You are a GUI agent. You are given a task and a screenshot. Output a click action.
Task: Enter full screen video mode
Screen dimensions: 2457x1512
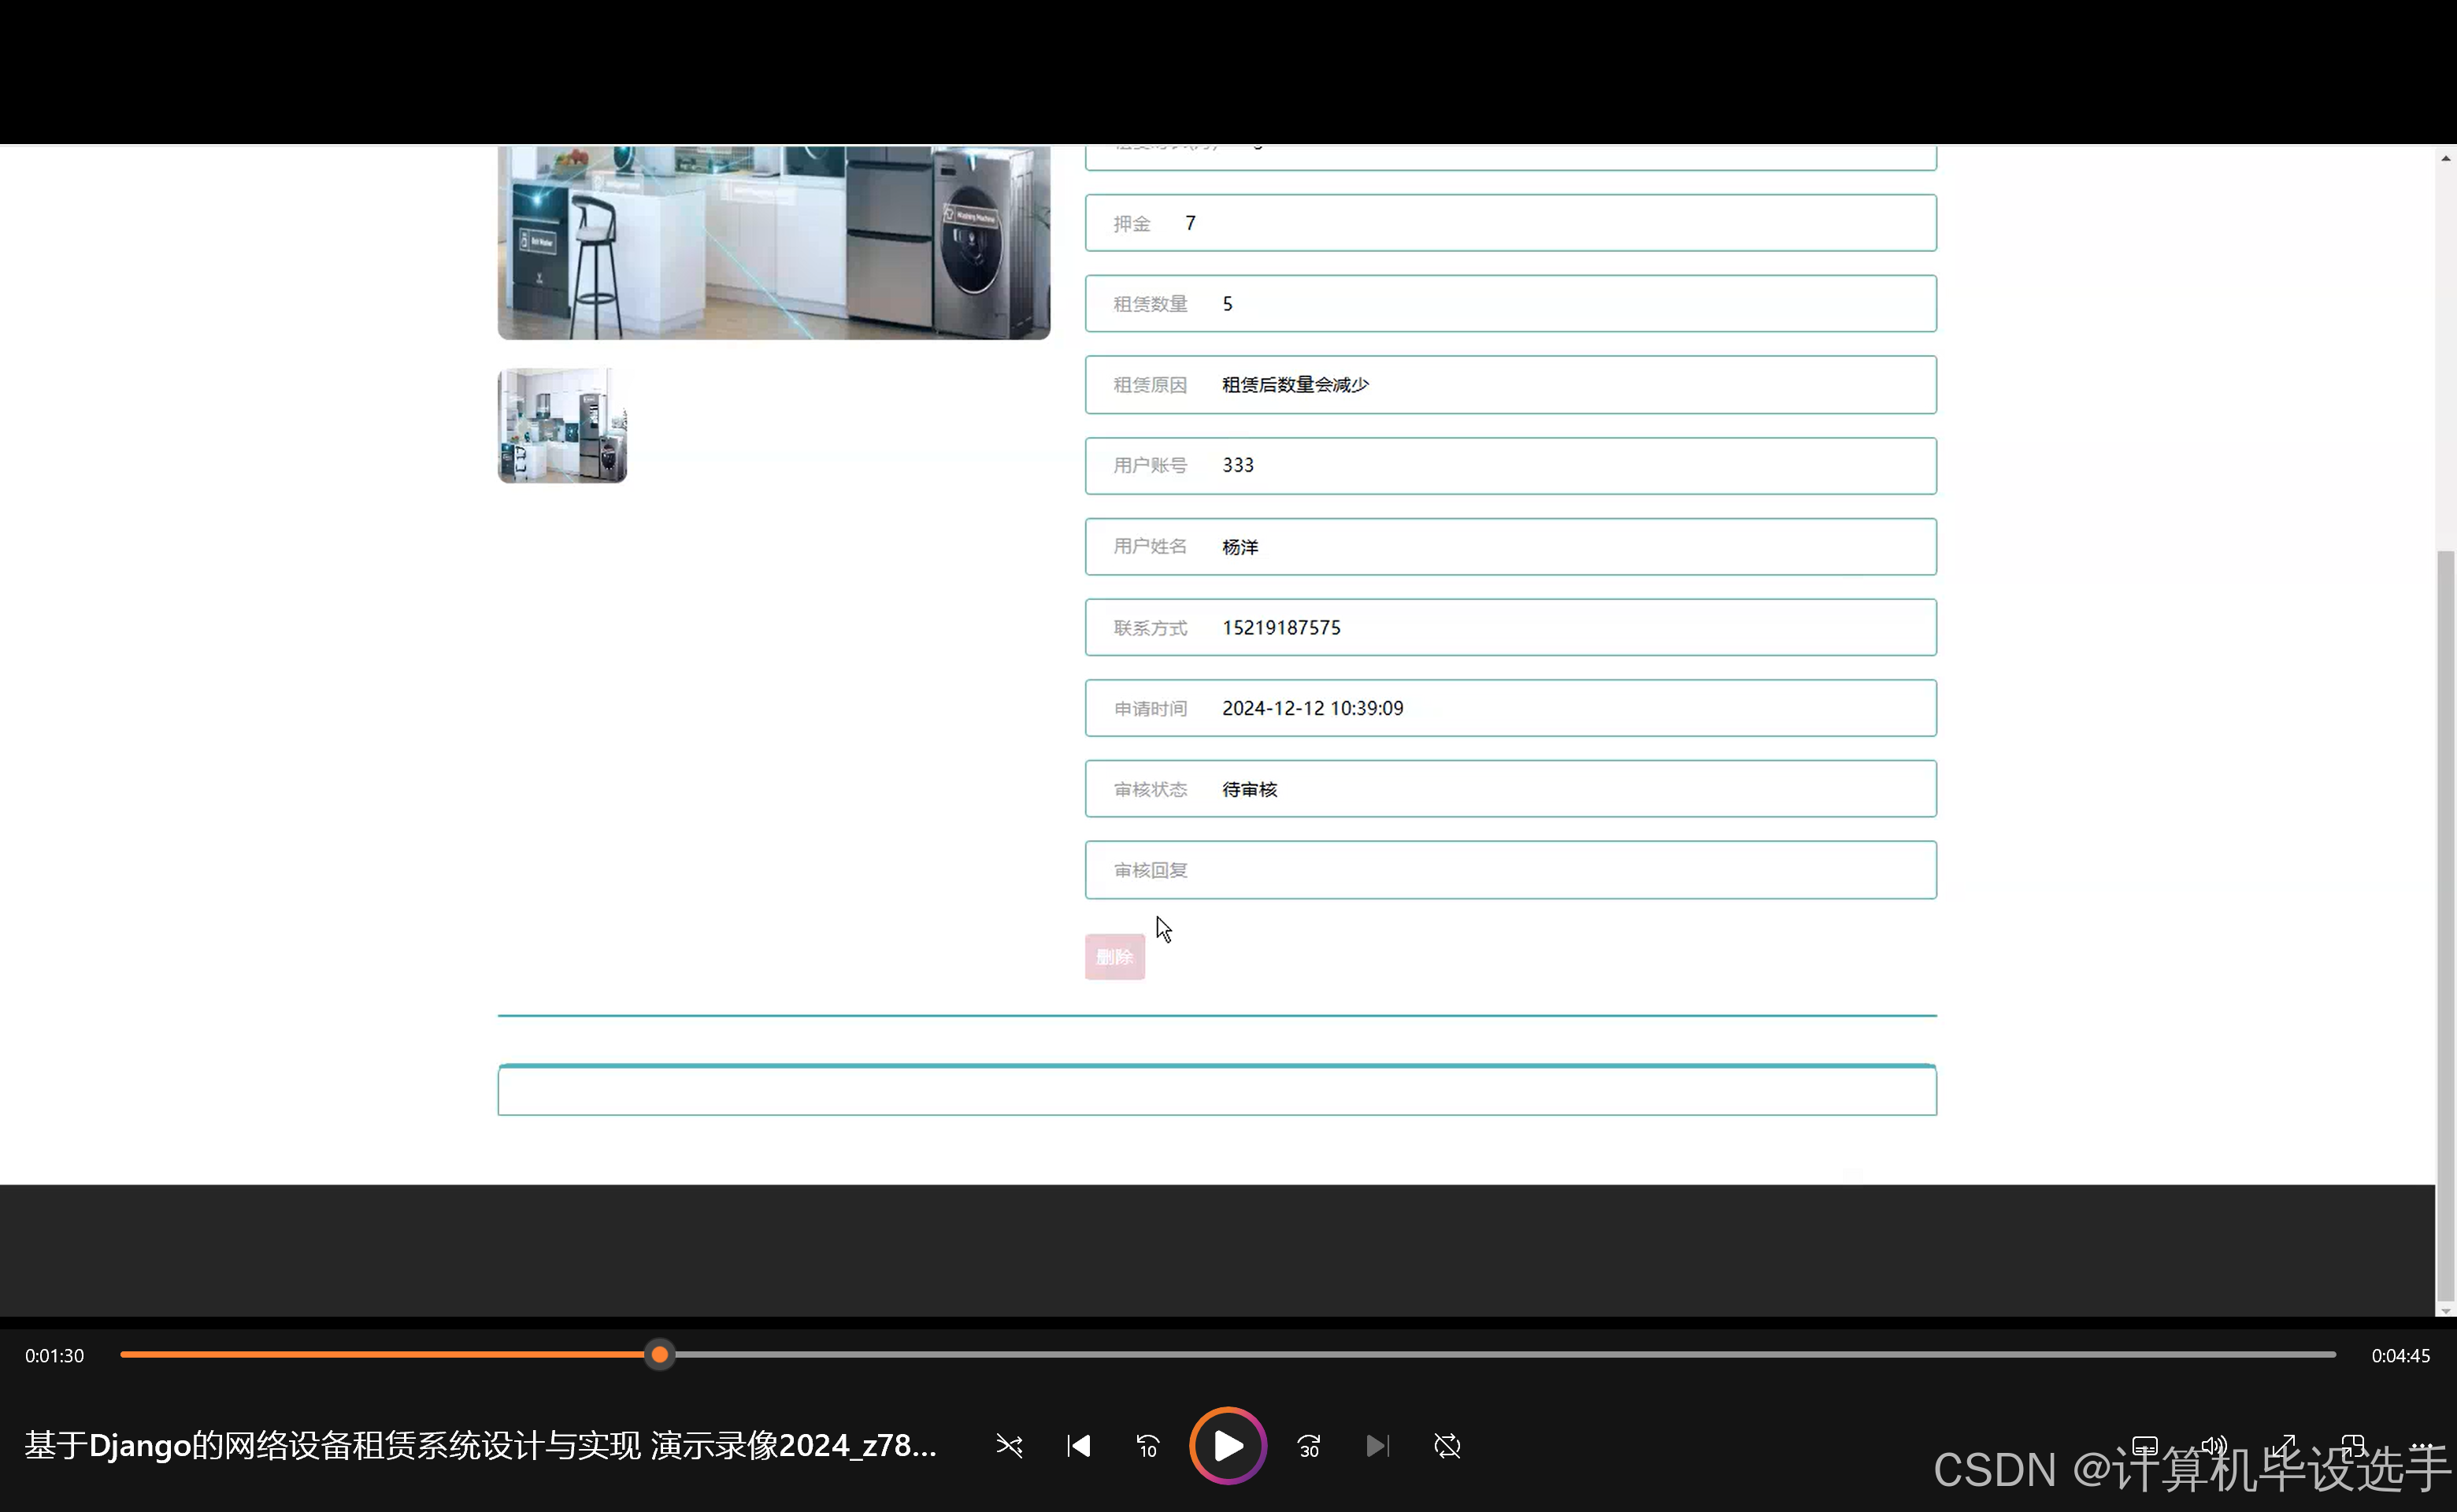point(2284,1446)
